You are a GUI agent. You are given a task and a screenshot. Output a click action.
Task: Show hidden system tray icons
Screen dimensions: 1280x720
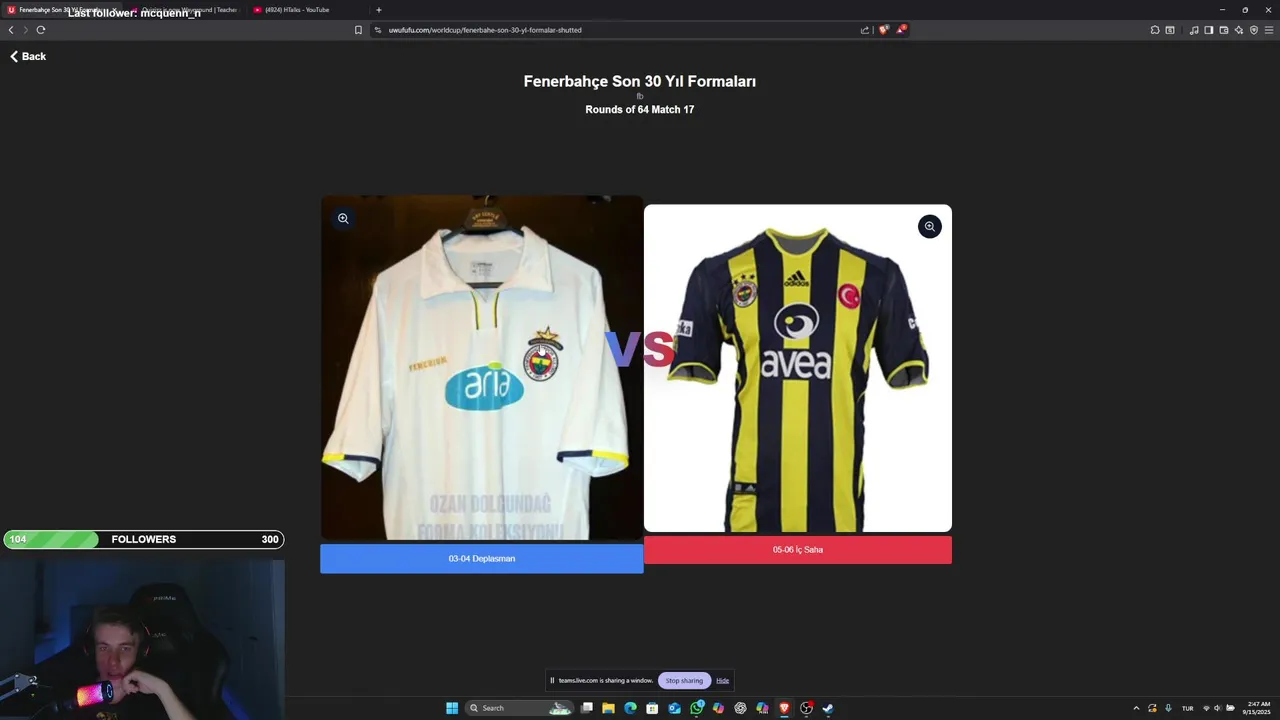[1136, 708]
